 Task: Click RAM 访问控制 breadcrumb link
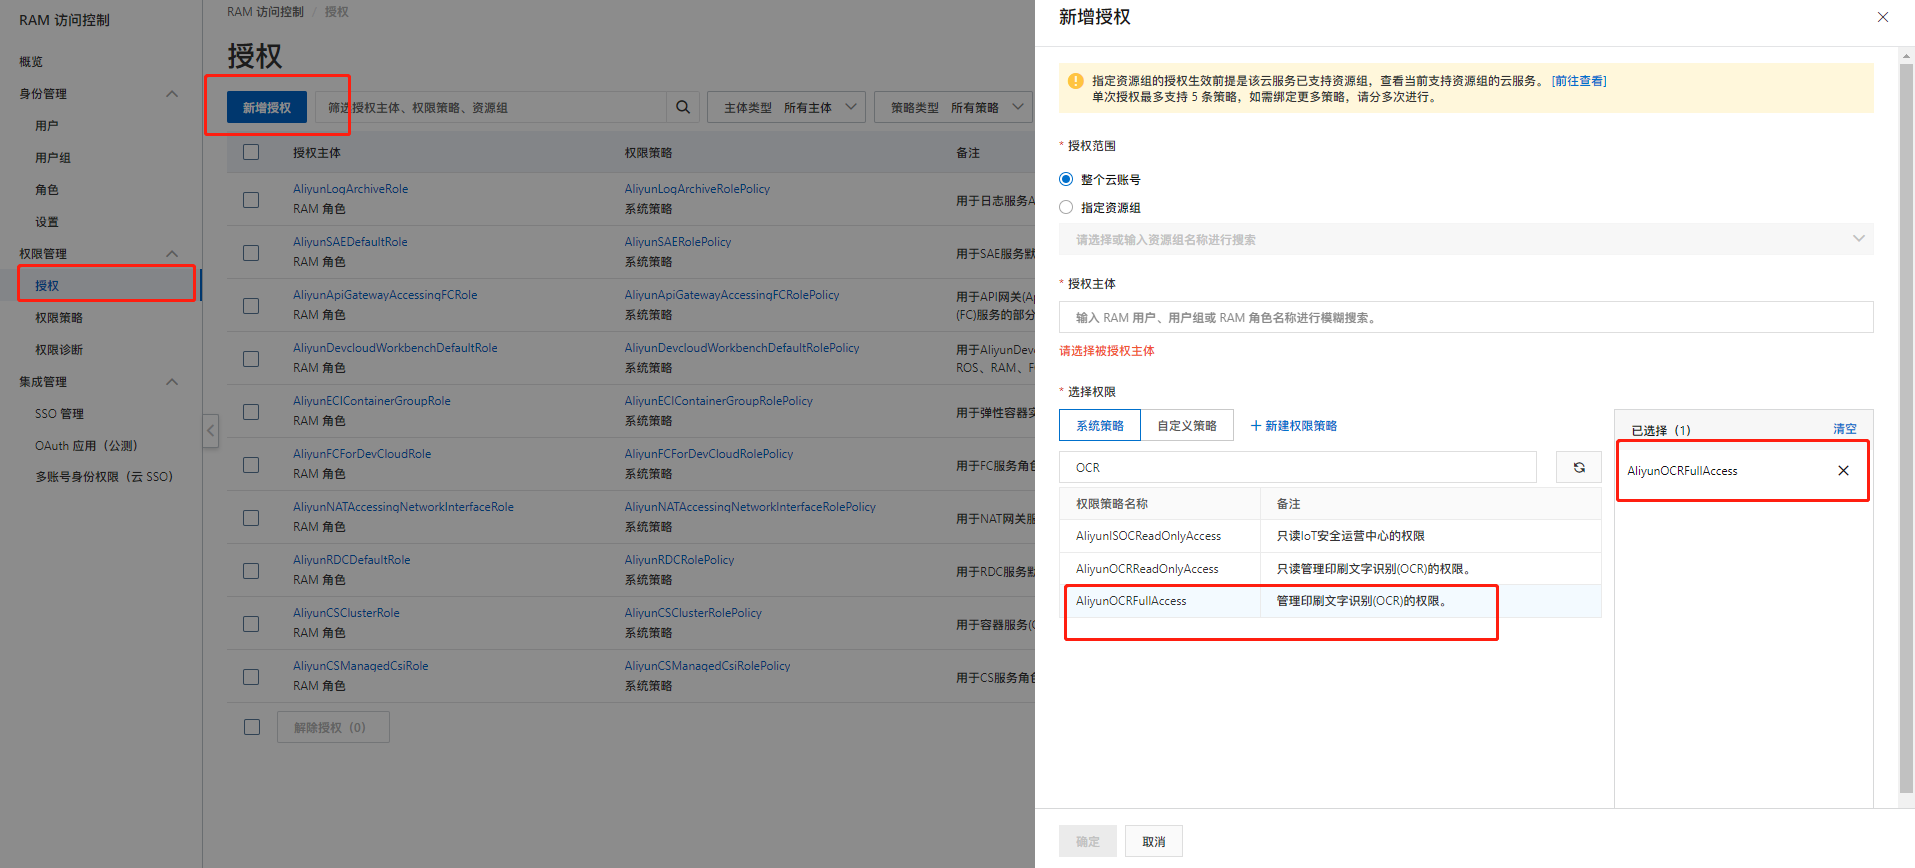tap(265, 12)
